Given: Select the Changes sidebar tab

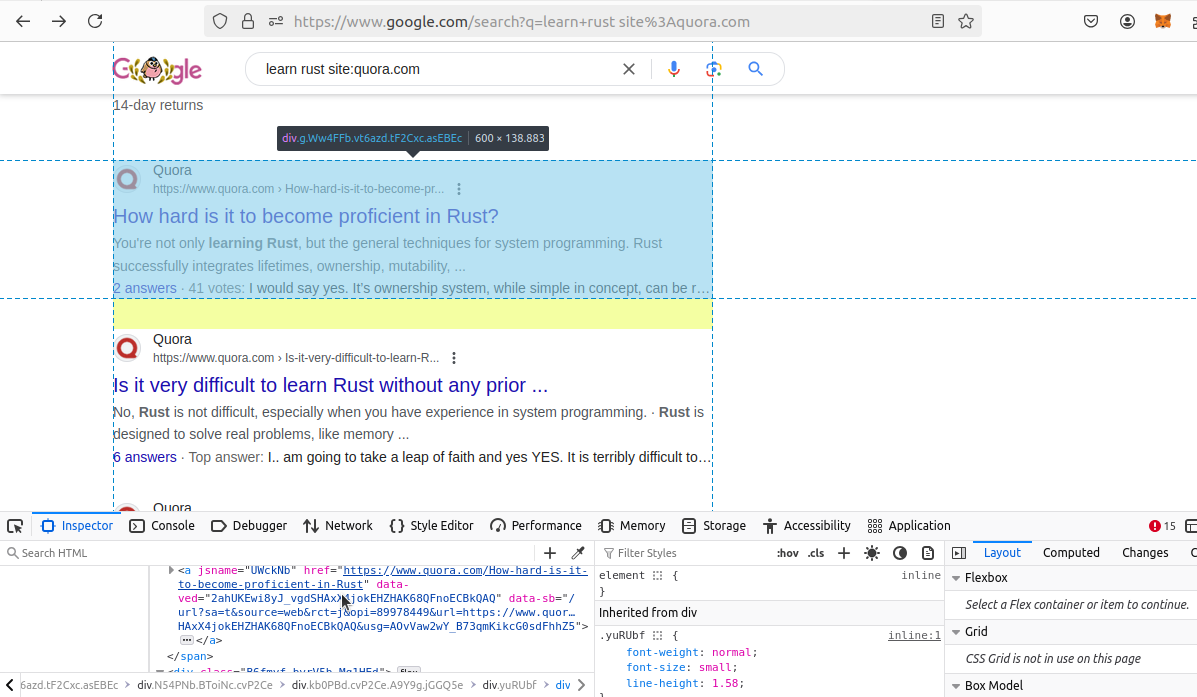Looking at the screenshot, I should point(1144,553).
